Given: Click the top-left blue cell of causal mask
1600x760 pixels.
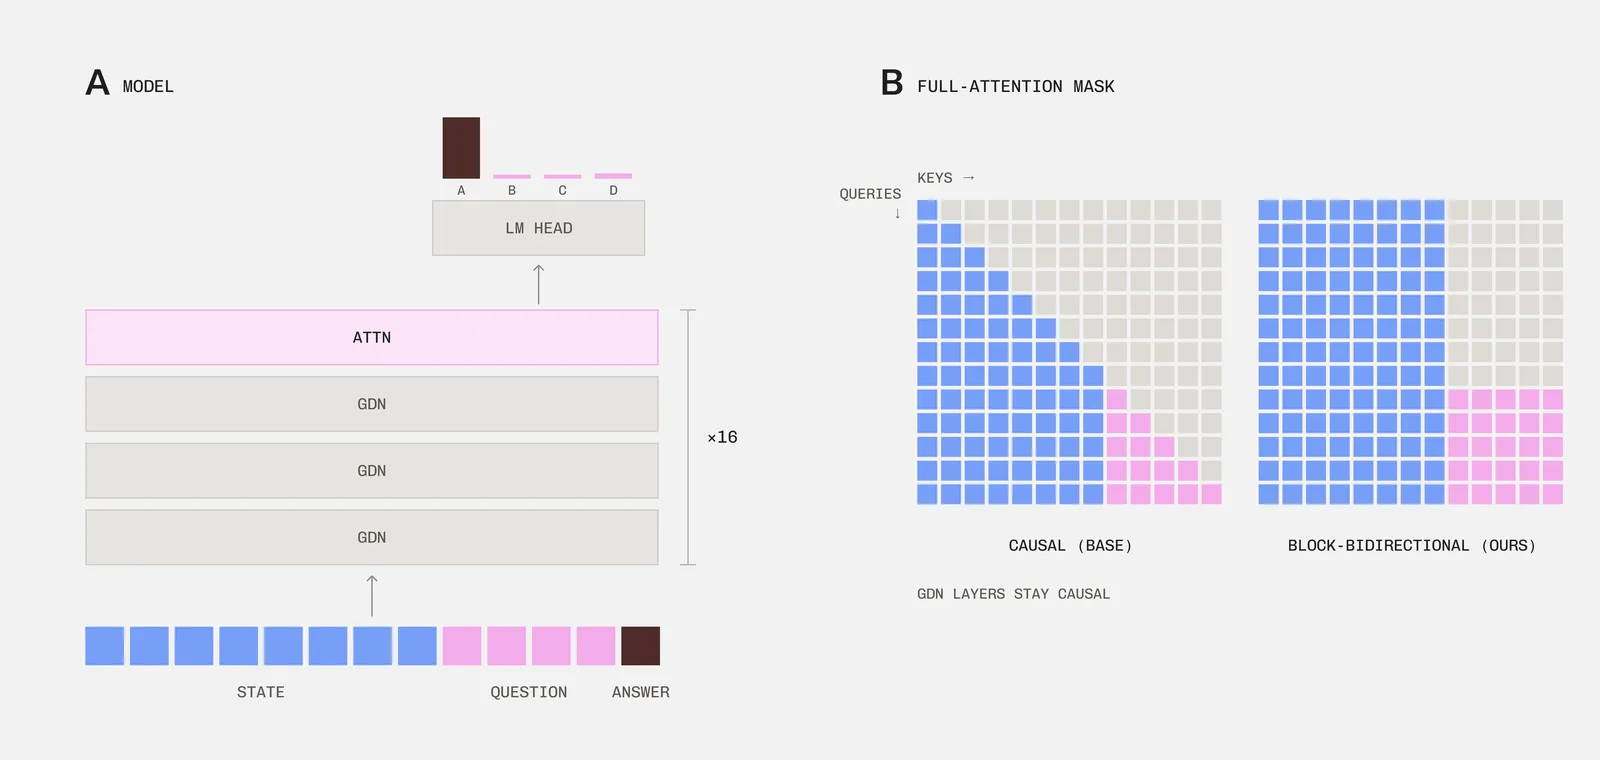Looking at the screenshot, I should pyautogui.click(x=927, y=210).
